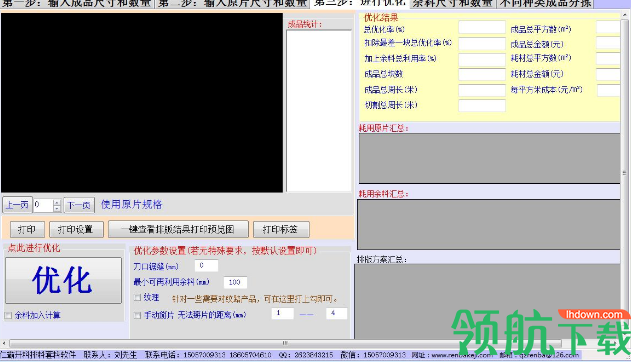Click the 成品总平方数 result field

pos(608,28)
